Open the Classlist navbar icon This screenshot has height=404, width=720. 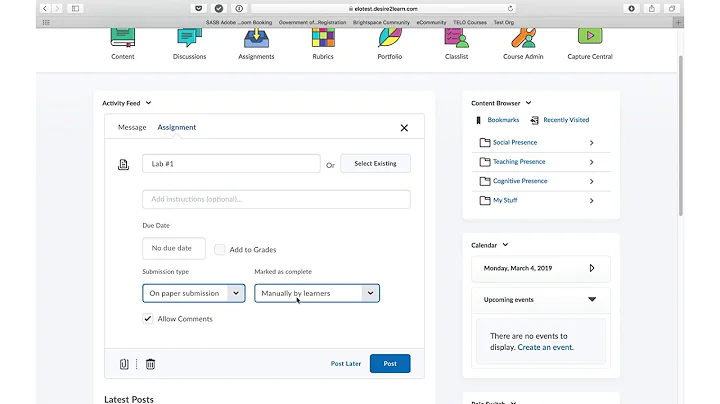[x=456, y=38]
